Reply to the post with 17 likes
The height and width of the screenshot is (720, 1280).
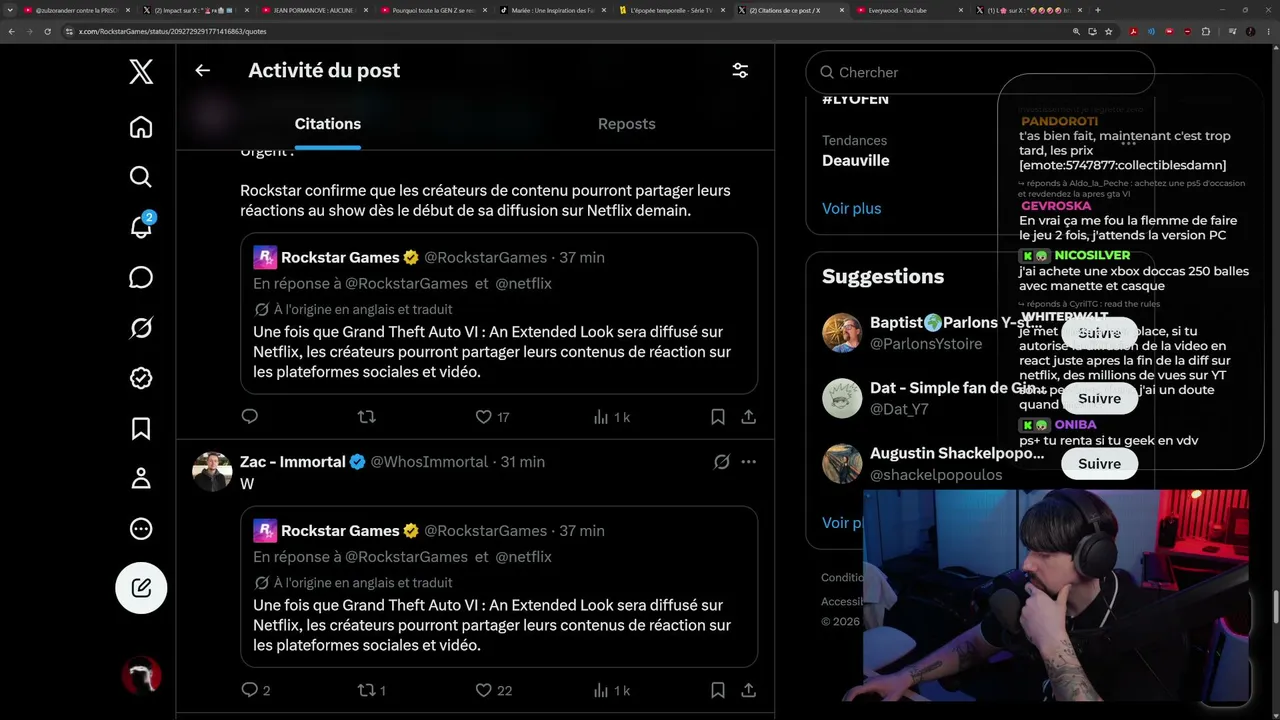point(250,416)
